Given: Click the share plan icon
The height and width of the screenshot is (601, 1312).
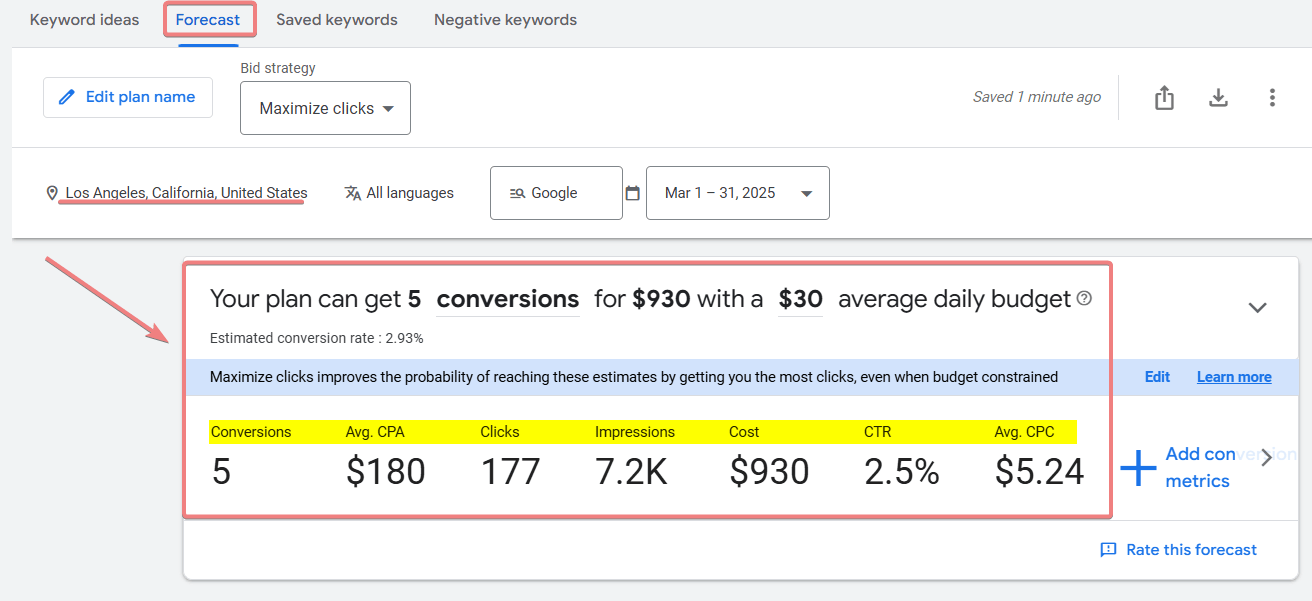Looking at the screenshot, I should tap(1164, 98).
